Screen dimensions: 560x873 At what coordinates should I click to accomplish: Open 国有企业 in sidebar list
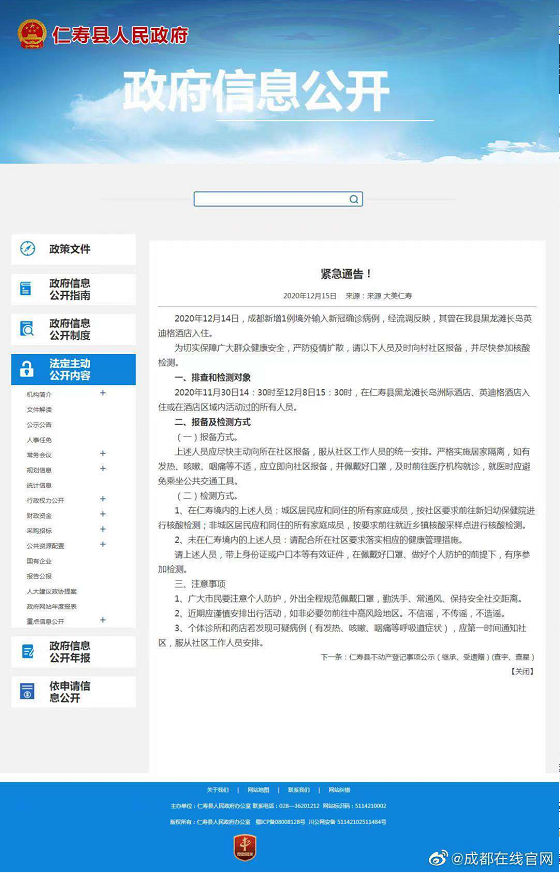pos(38,561)
